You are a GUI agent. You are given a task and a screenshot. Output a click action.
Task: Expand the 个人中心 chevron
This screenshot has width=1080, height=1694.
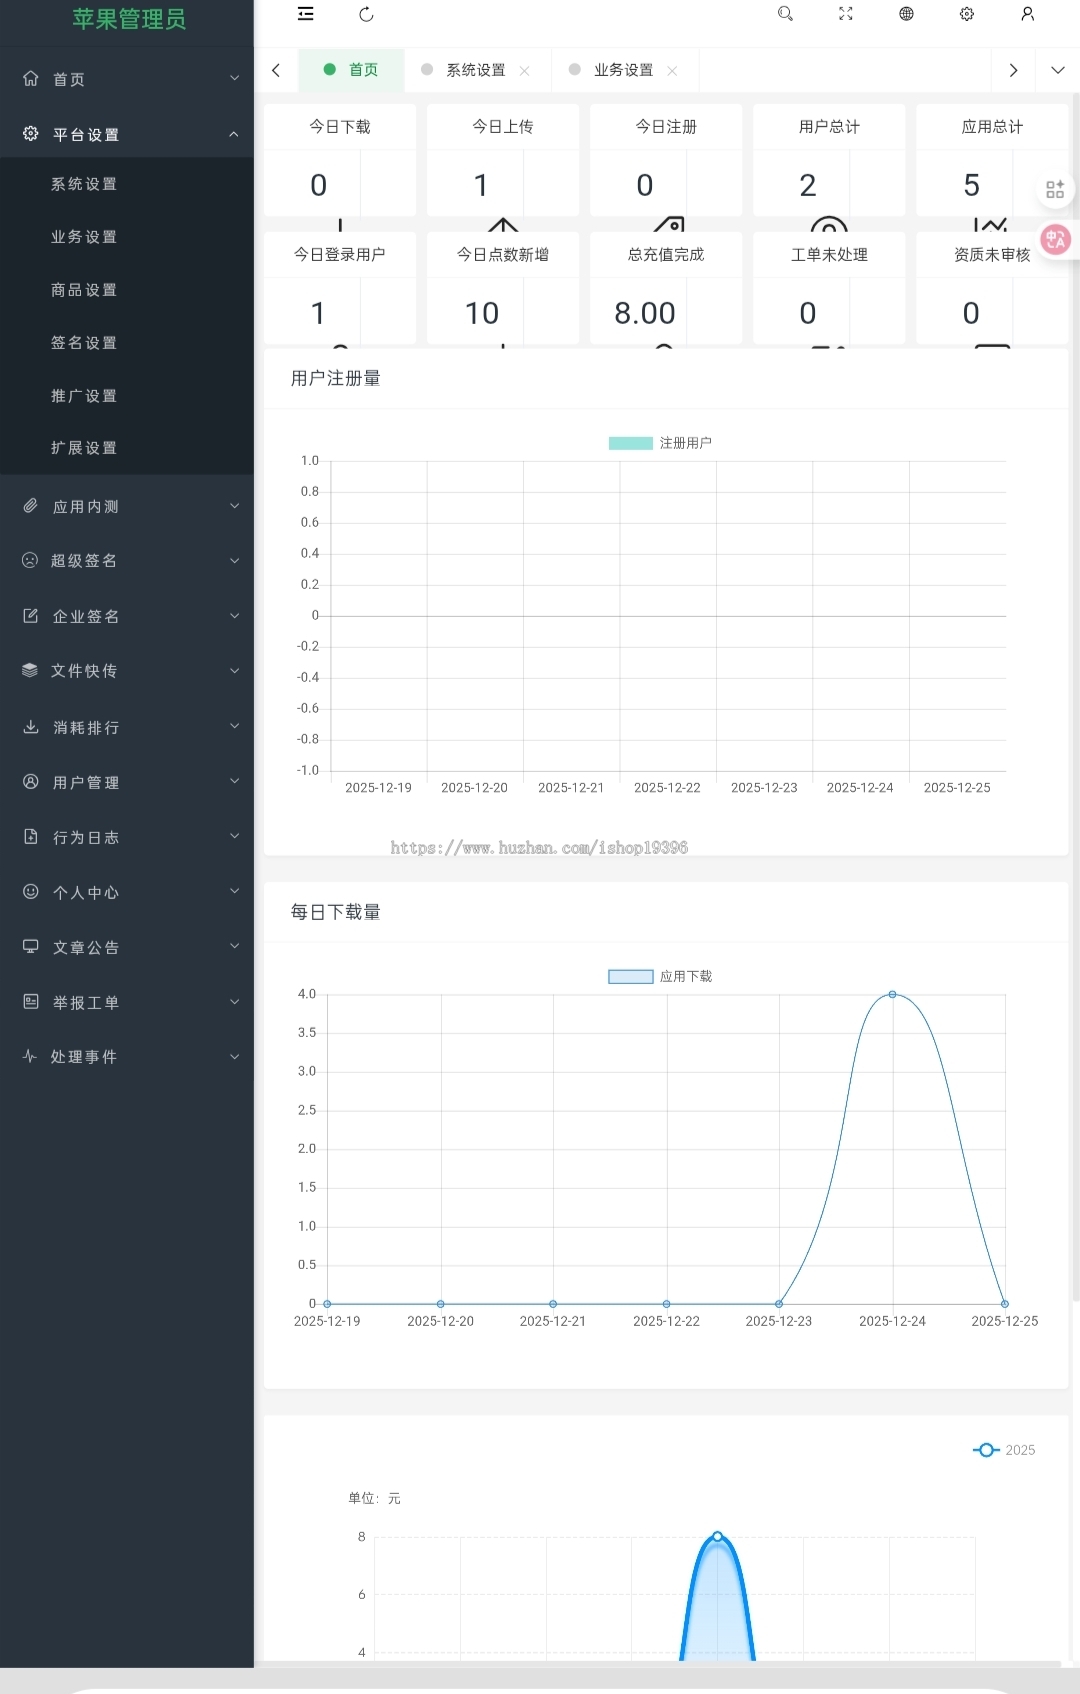coord(235,891)
